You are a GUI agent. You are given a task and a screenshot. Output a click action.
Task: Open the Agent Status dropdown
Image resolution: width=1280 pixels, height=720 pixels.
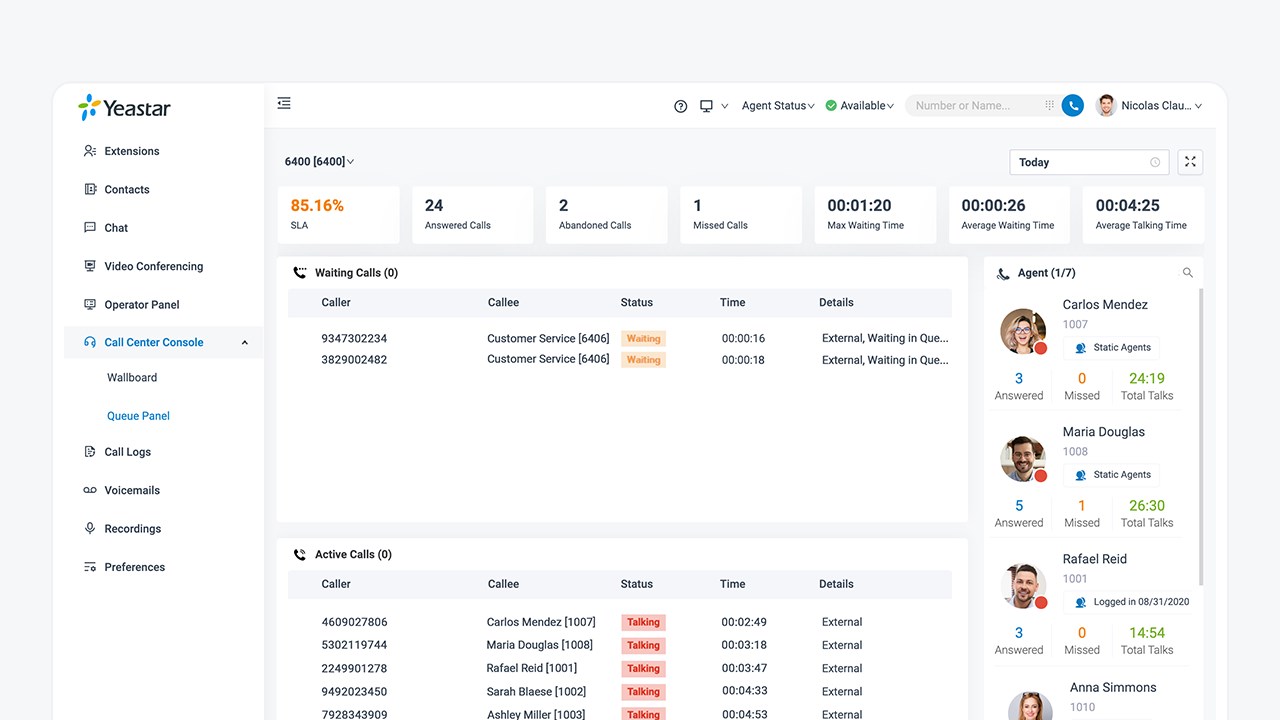click(778, 105)
